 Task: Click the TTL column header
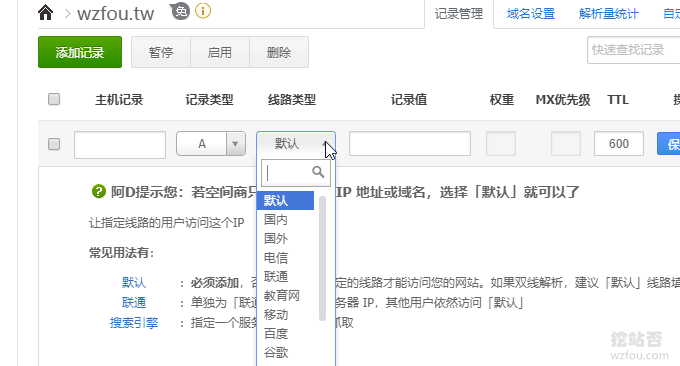click(x=618, y=100)
